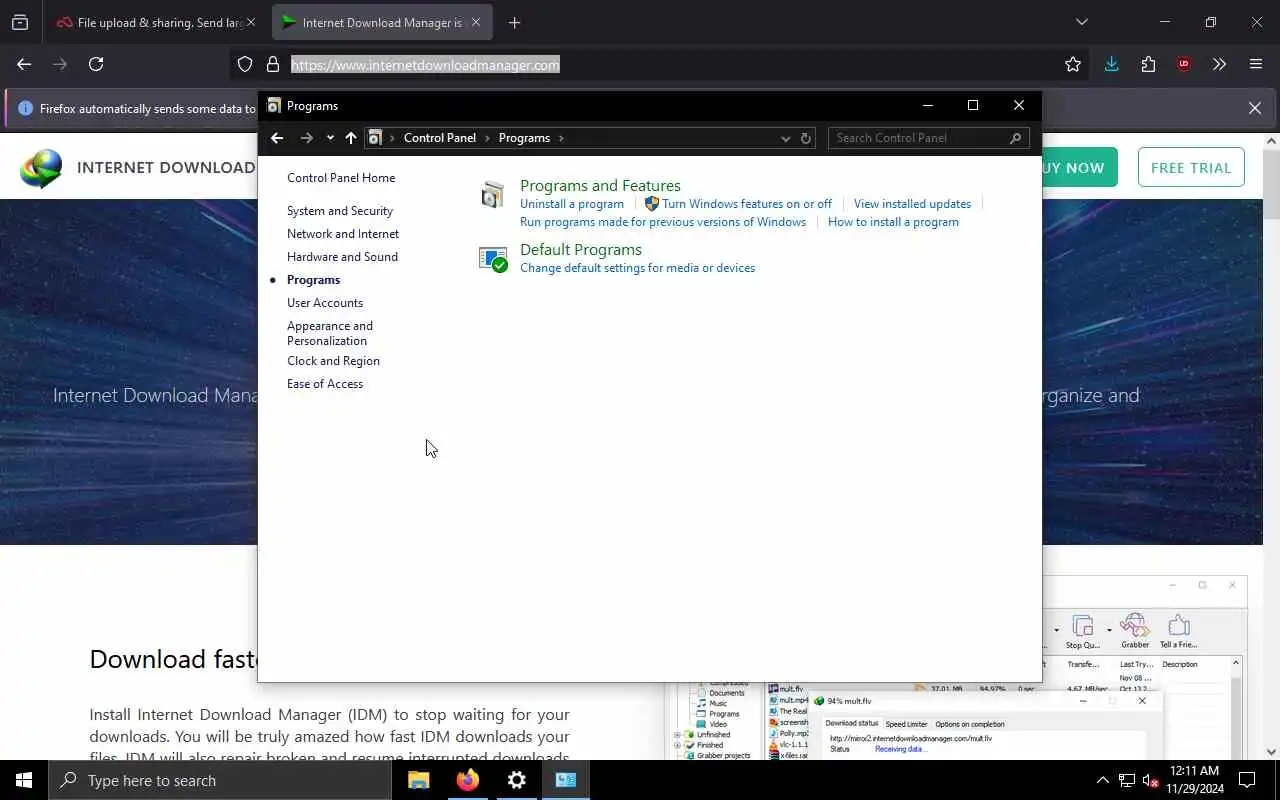
Task: Go up one level in Control Panel
Action: click(350, 138)
